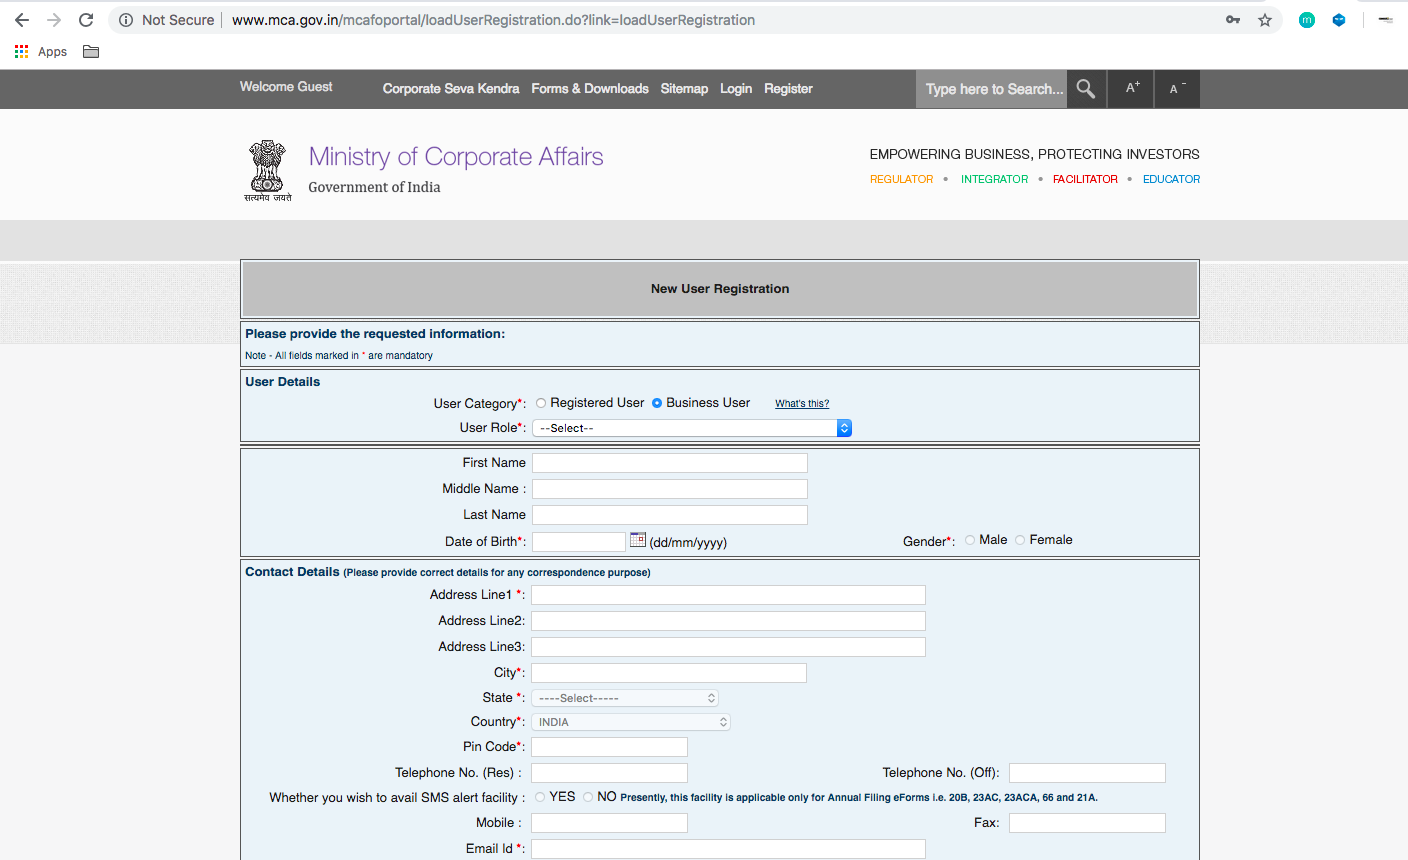Increase the font size with A+
The width and height of the screenshot is (1408, 860).
point(1132,89)
